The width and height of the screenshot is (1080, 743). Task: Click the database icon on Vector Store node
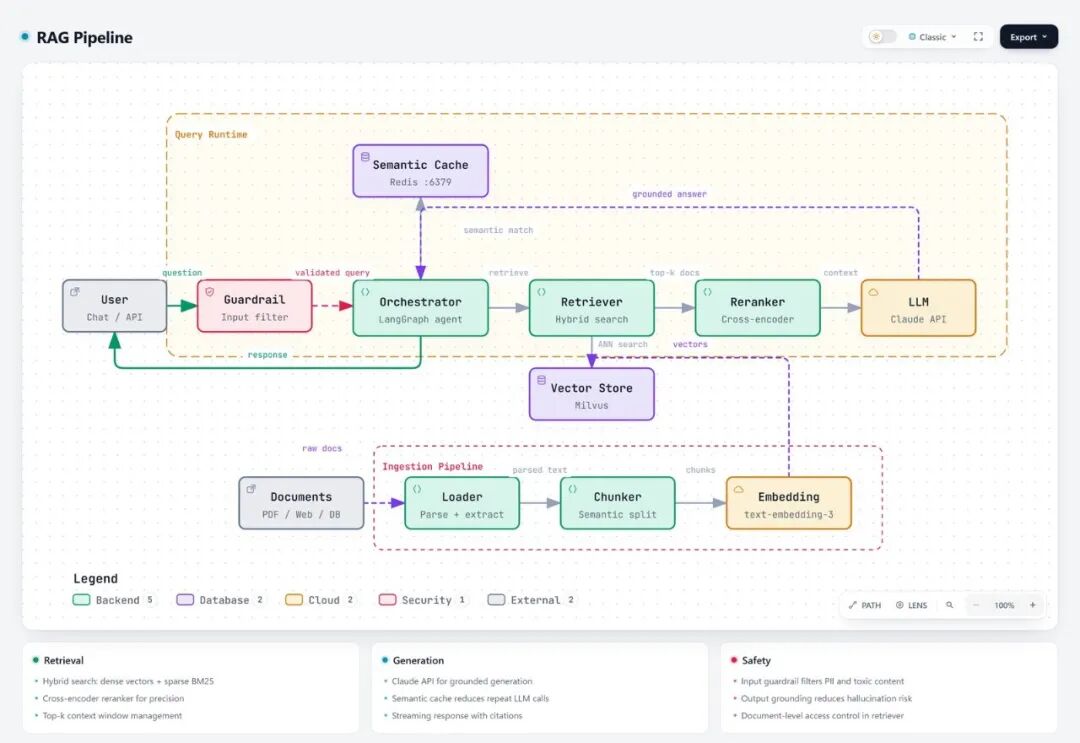[x=541, y=380]
